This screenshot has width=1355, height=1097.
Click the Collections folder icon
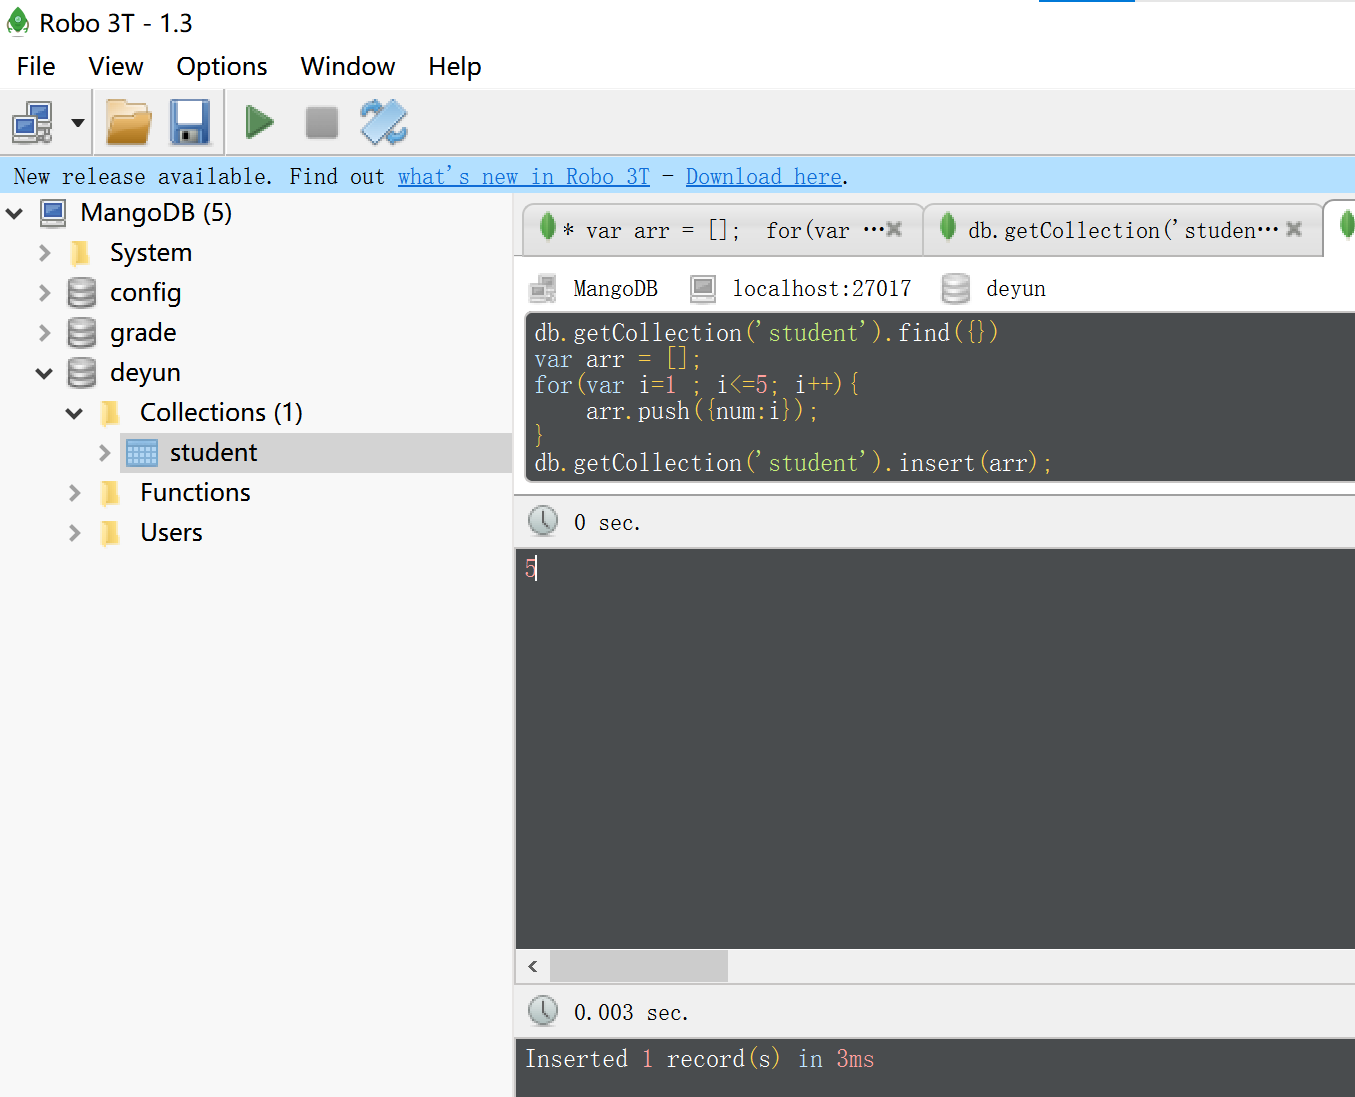(x=111, y=413)
